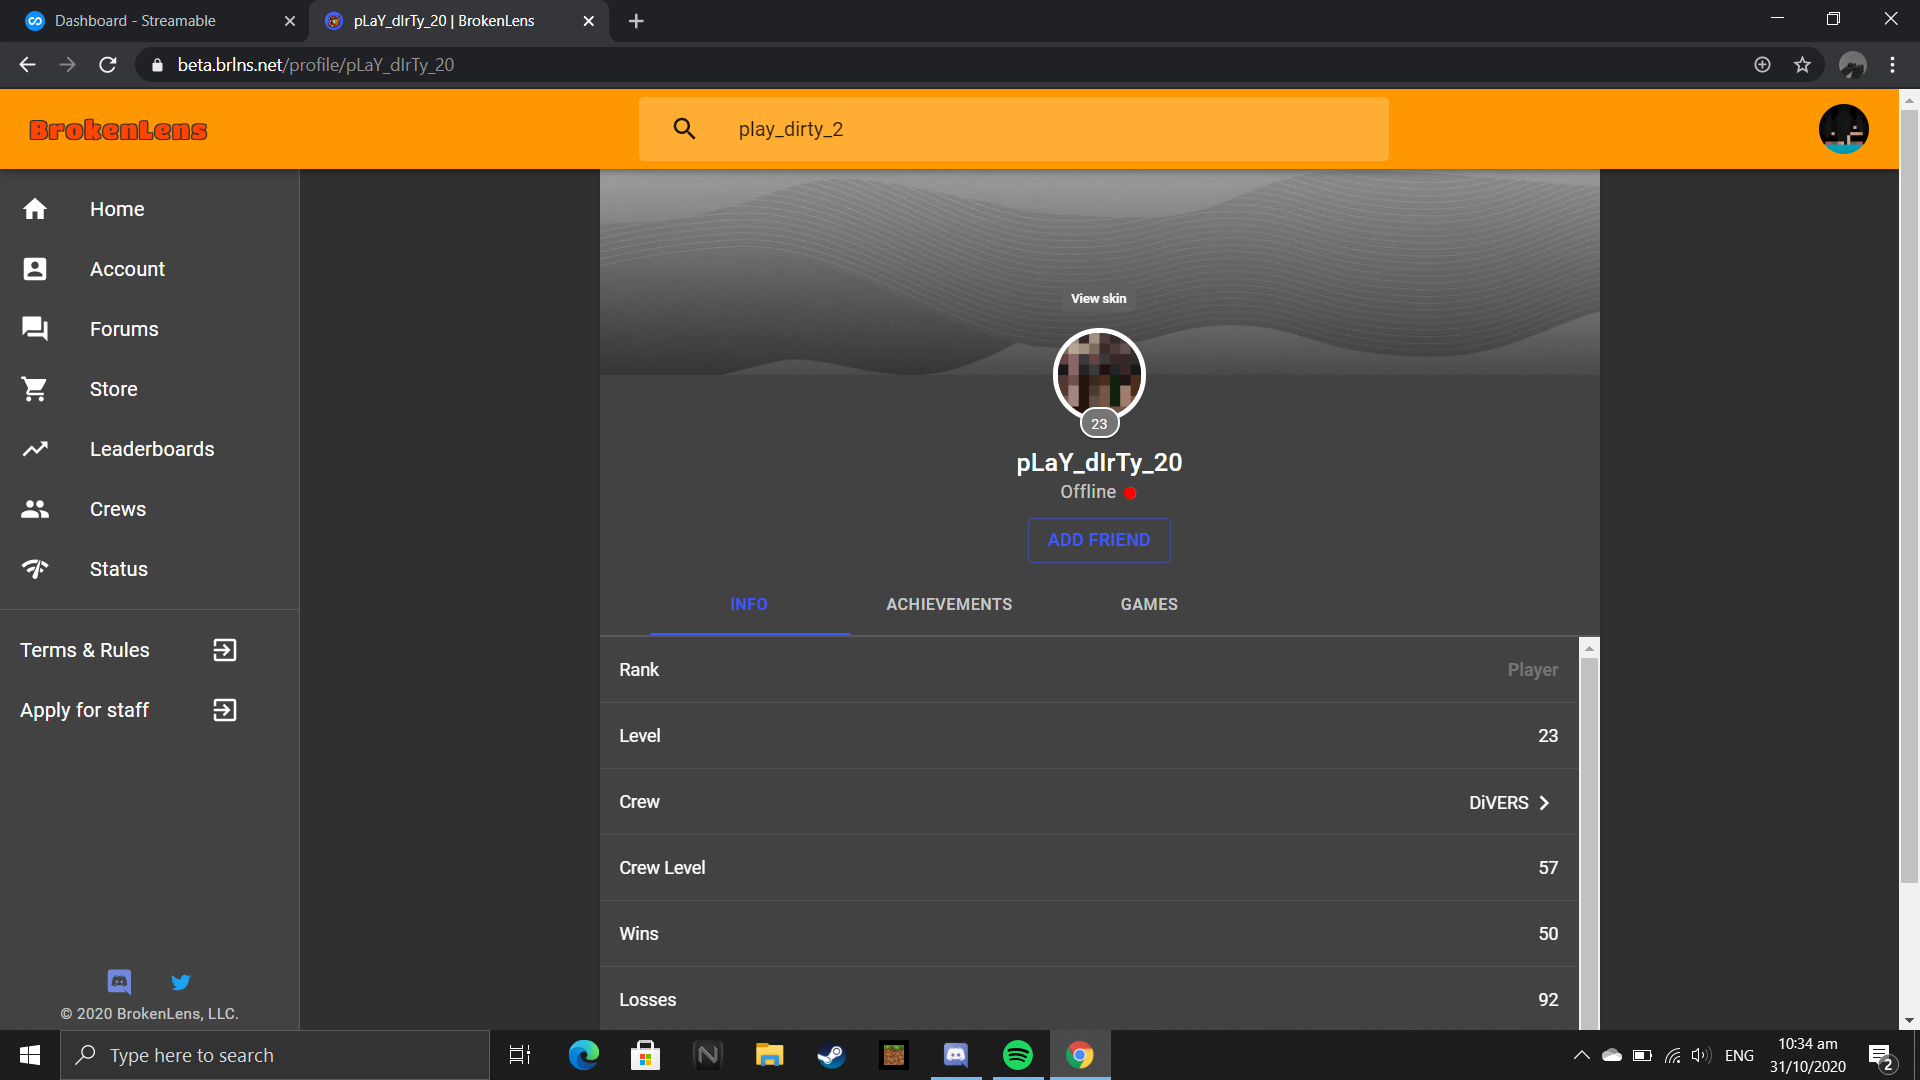Click the ADD FRIEND button
This screenshot has height=1080, width=1920.
click(x=1099, y=540)
